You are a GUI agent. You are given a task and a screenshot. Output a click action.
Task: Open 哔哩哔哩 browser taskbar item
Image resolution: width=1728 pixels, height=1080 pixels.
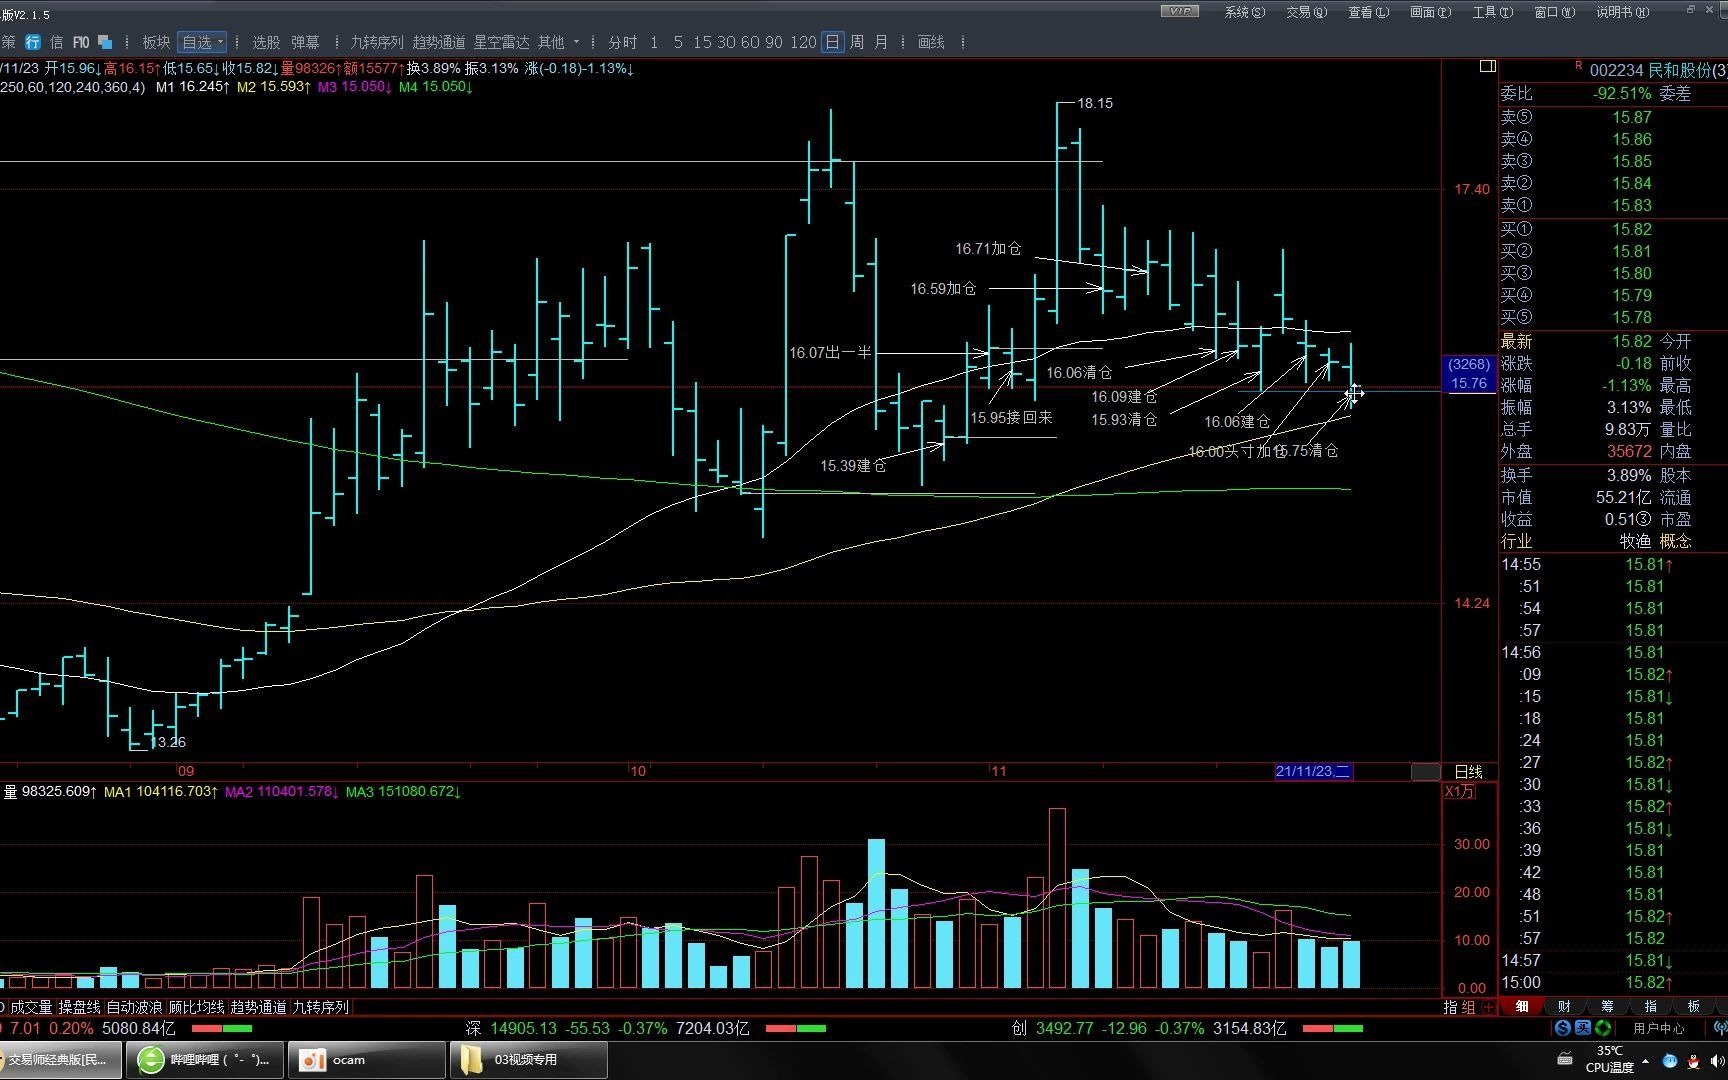point(204,1060)
